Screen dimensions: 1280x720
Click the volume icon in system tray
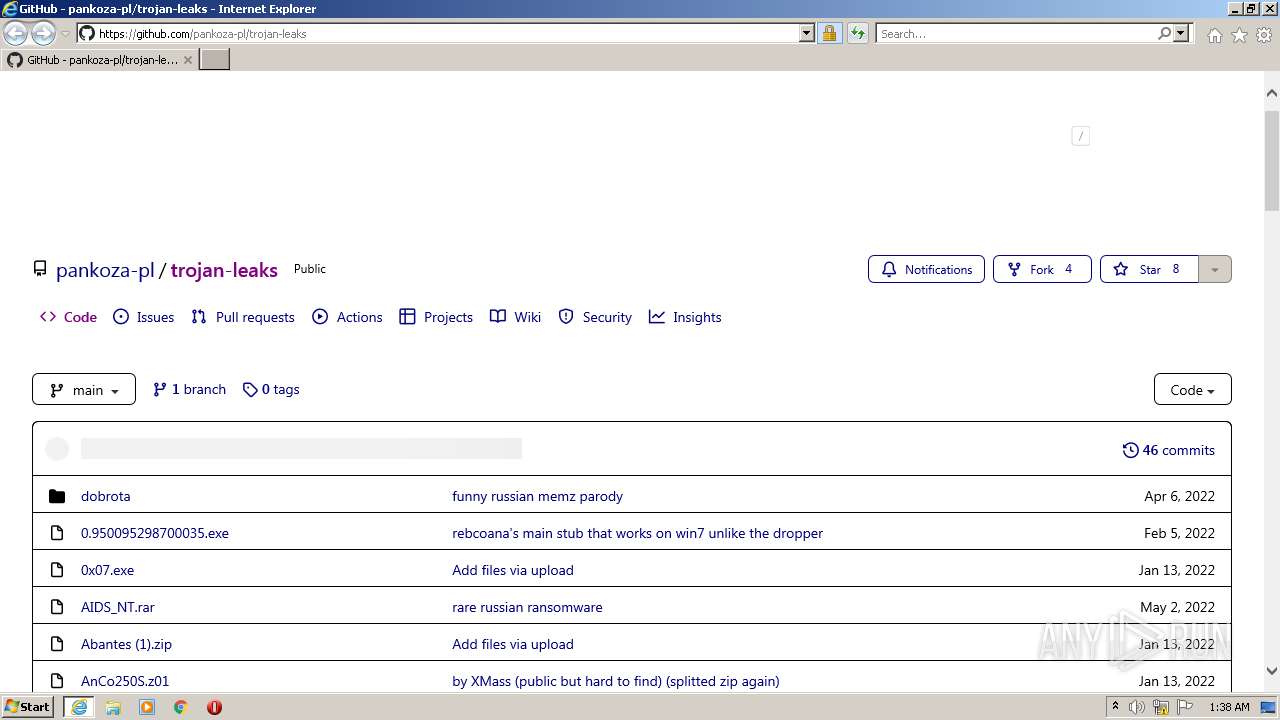(1137, 707)
